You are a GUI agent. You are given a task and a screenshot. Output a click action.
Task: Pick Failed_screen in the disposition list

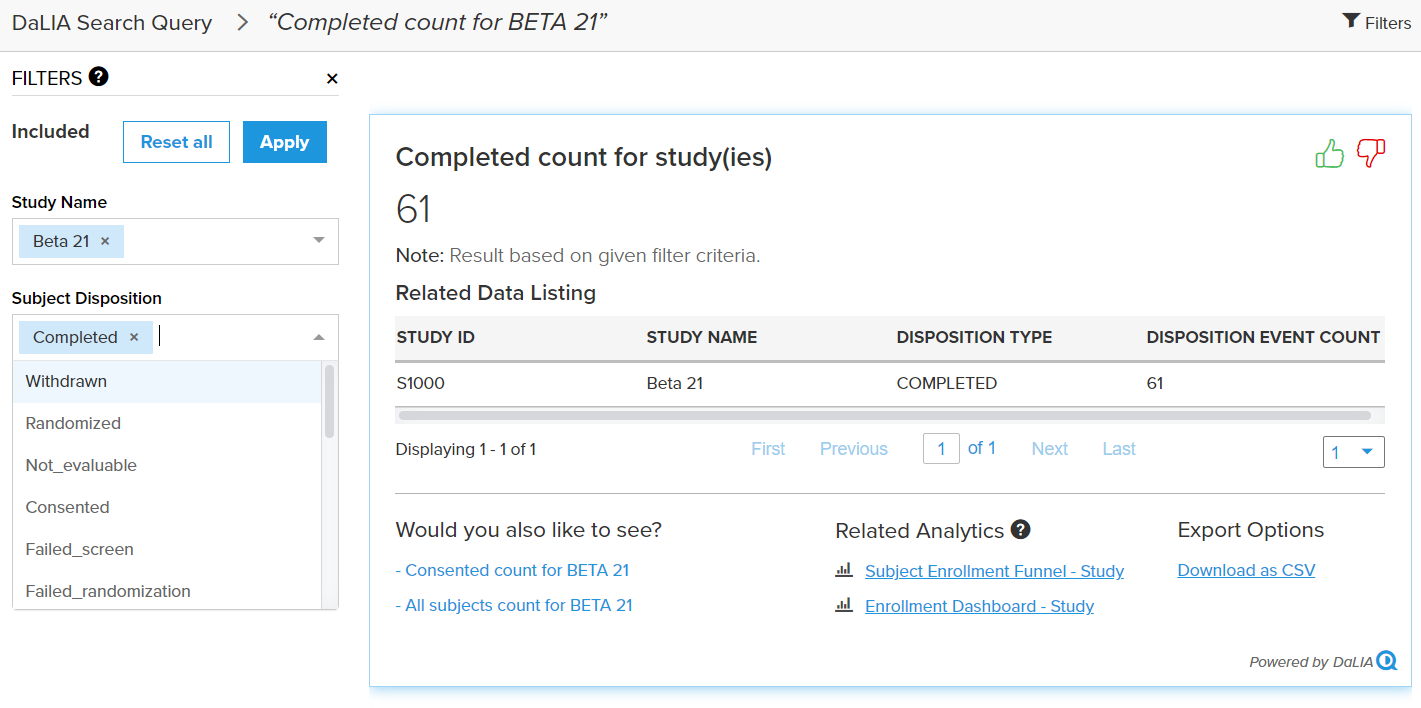pyautogui.click(x=79, y=549)
